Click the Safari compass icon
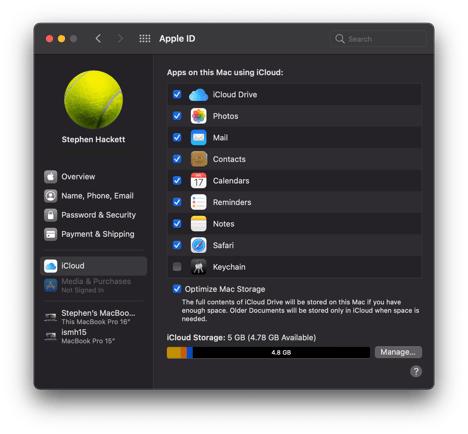This screenshot has width=468, height=434. pyautogui.click(x=198, y=245)
